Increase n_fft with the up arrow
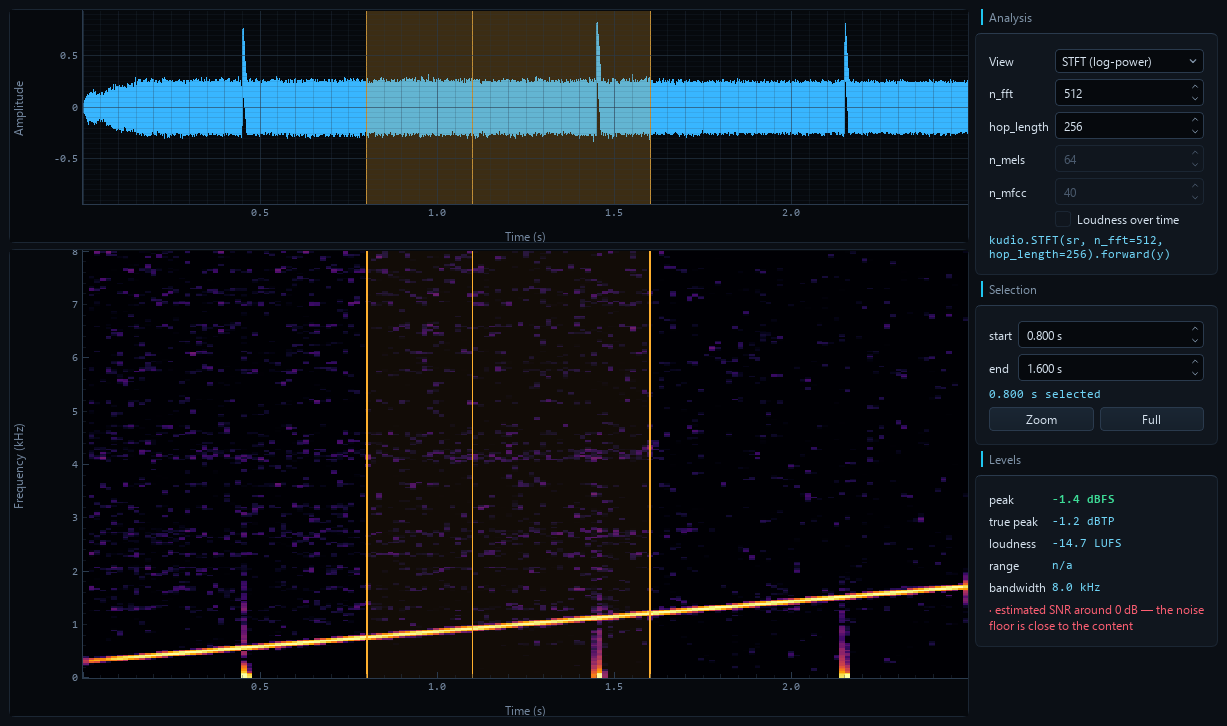 click(x=1195, y=88)
